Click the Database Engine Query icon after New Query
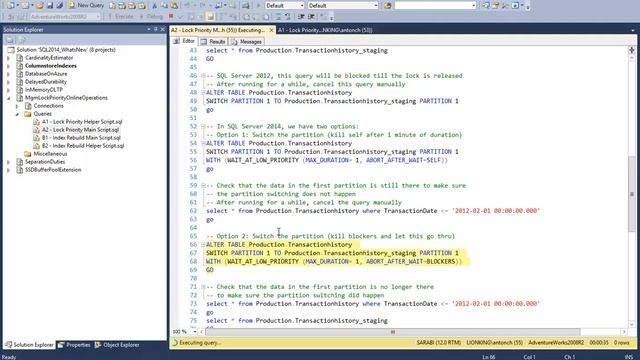640x360 pixels. (112, 6)
